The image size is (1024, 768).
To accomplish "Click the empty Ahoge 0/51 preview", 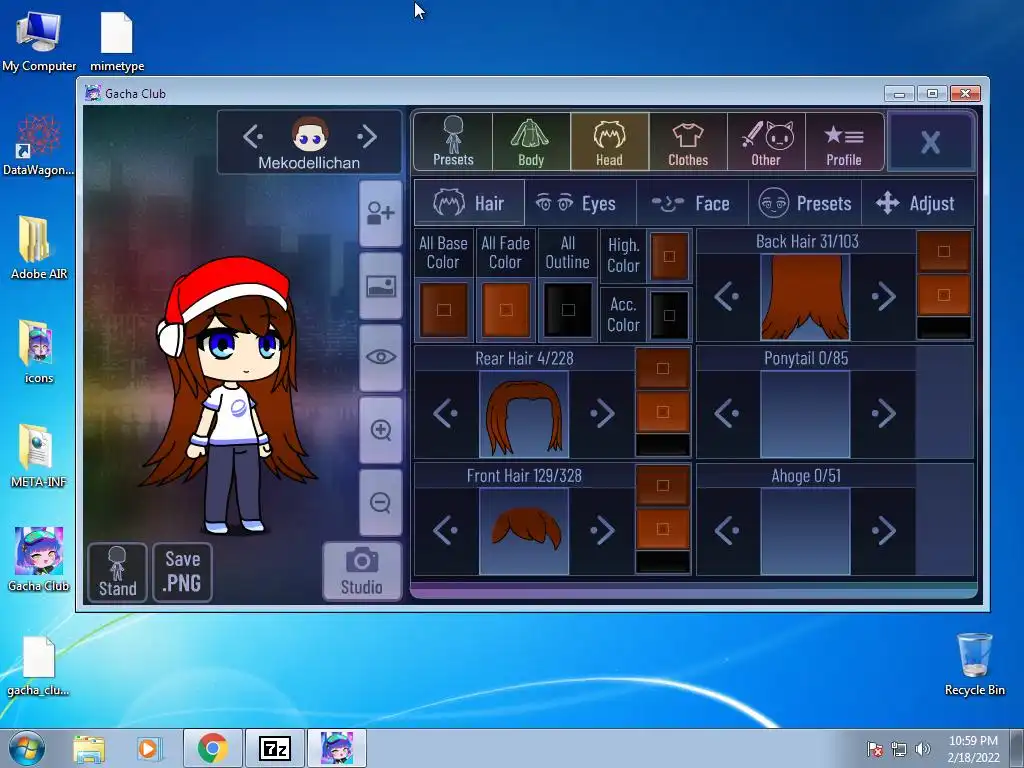I will tap(805, 531).
